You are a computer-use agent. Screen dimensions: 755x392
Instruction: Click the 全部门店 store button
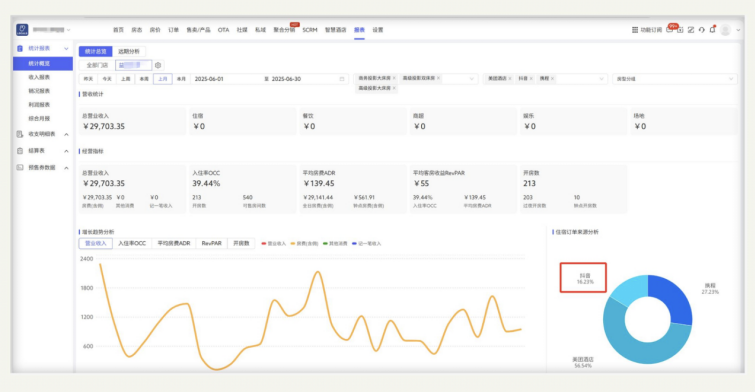97,65
